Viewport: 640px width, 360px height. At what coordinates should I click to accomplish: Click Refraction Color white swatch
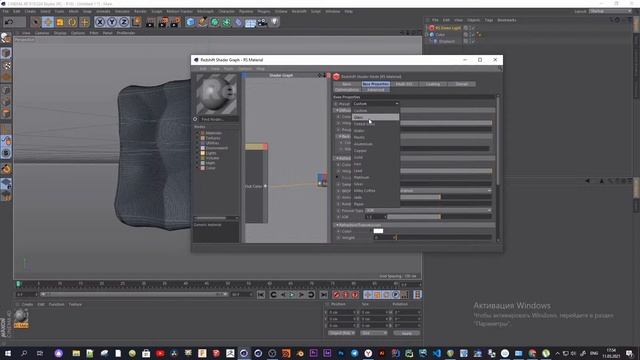pyautogui.click(x=378, y=231)
